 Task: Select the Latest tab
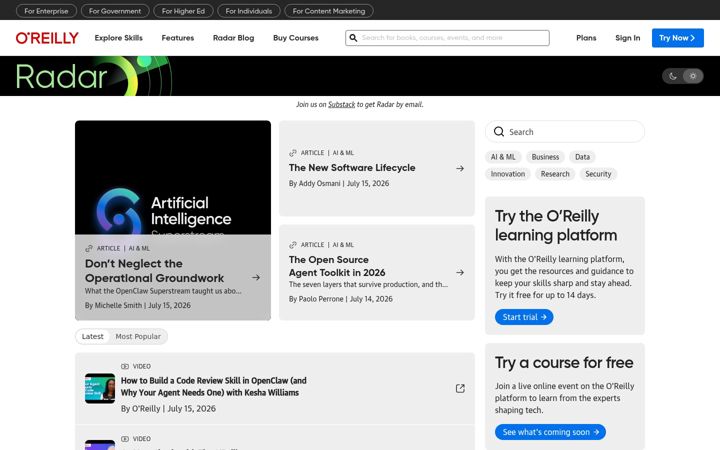click(x=92, y=337)
